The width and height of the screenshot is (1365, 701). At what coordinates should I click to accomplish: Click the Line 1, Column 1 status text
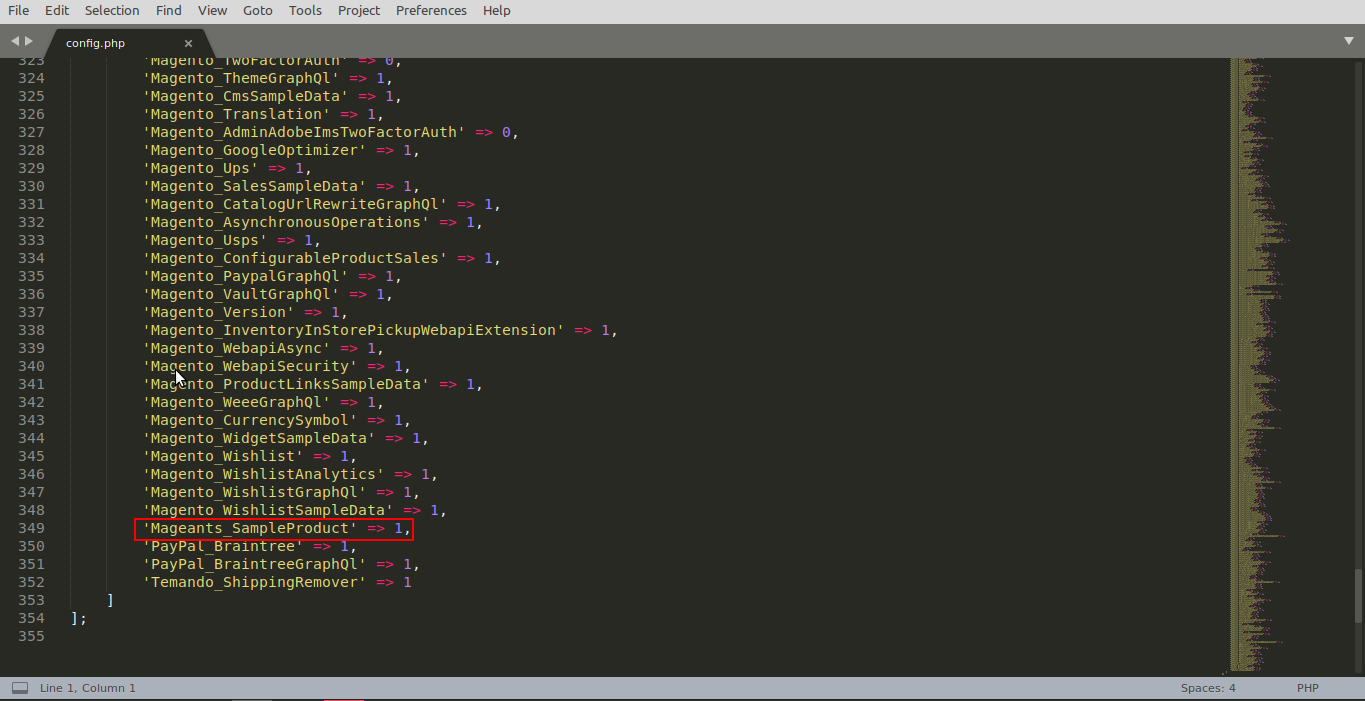click(87, 688)
